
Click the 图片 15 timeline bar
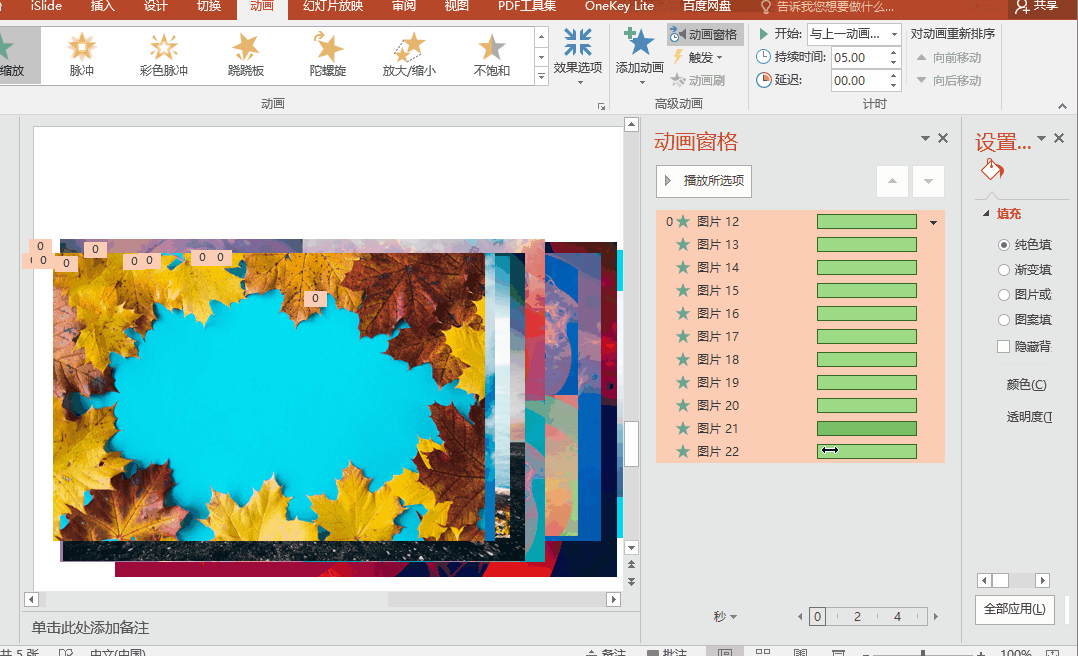click(867, 290)
